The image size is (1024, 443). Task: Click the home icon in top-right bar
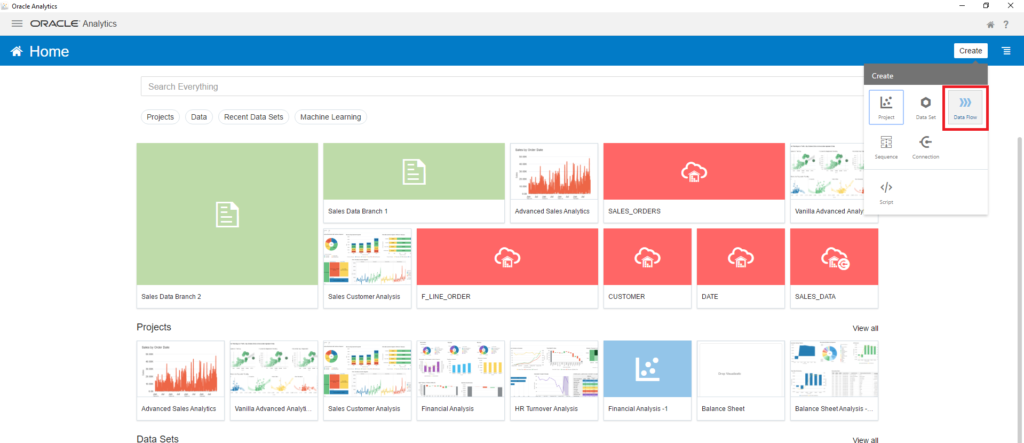coord(990,25)
